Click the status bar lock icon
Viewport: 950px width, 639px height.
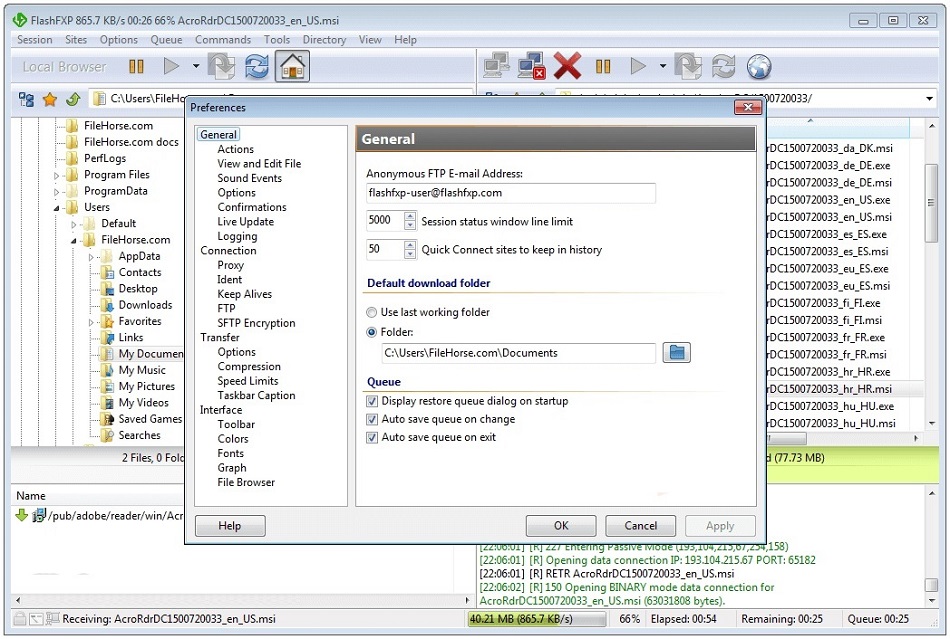pyautogui.click(x=20, y=619)
